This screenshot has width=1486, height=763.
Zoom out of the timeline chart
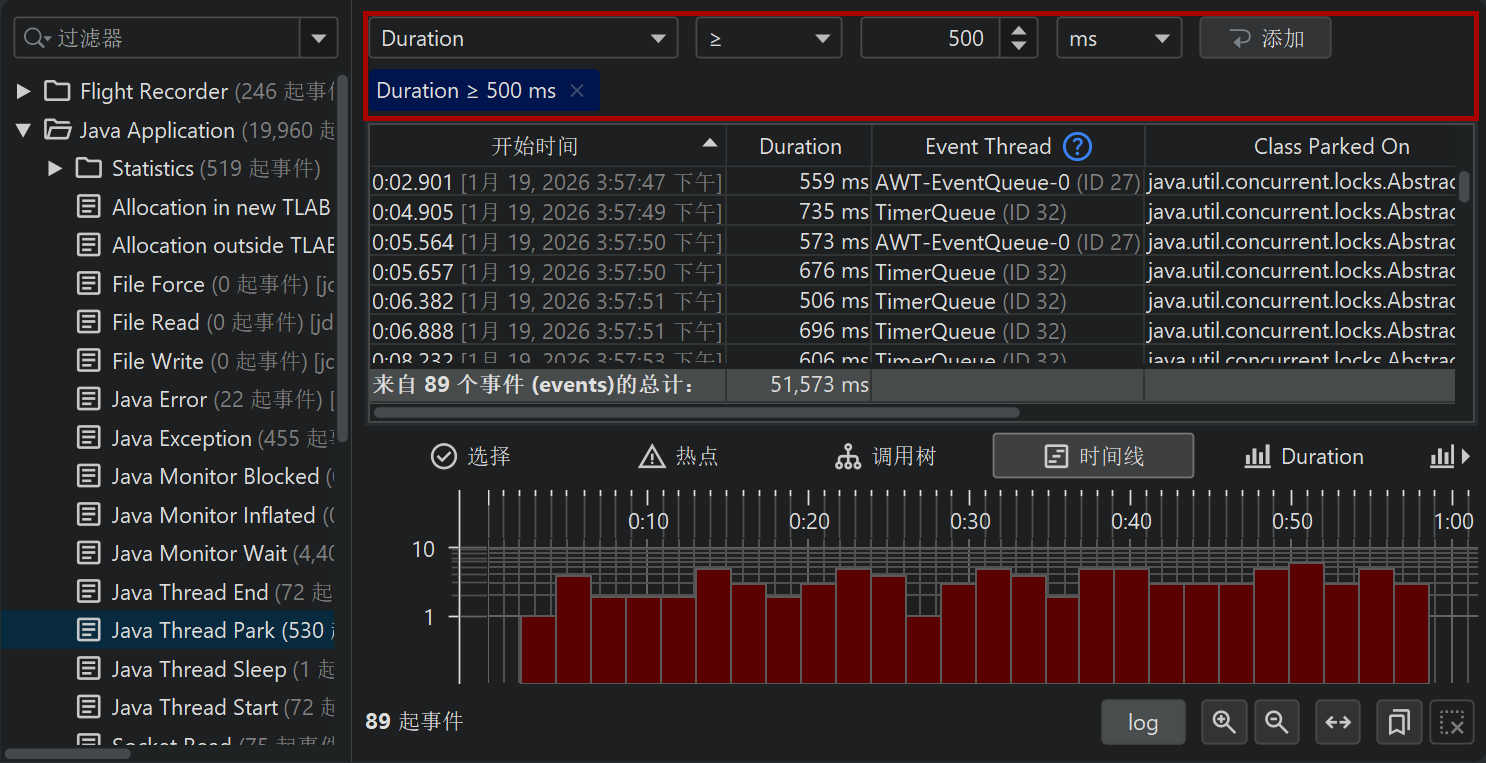click(1276, 722)
